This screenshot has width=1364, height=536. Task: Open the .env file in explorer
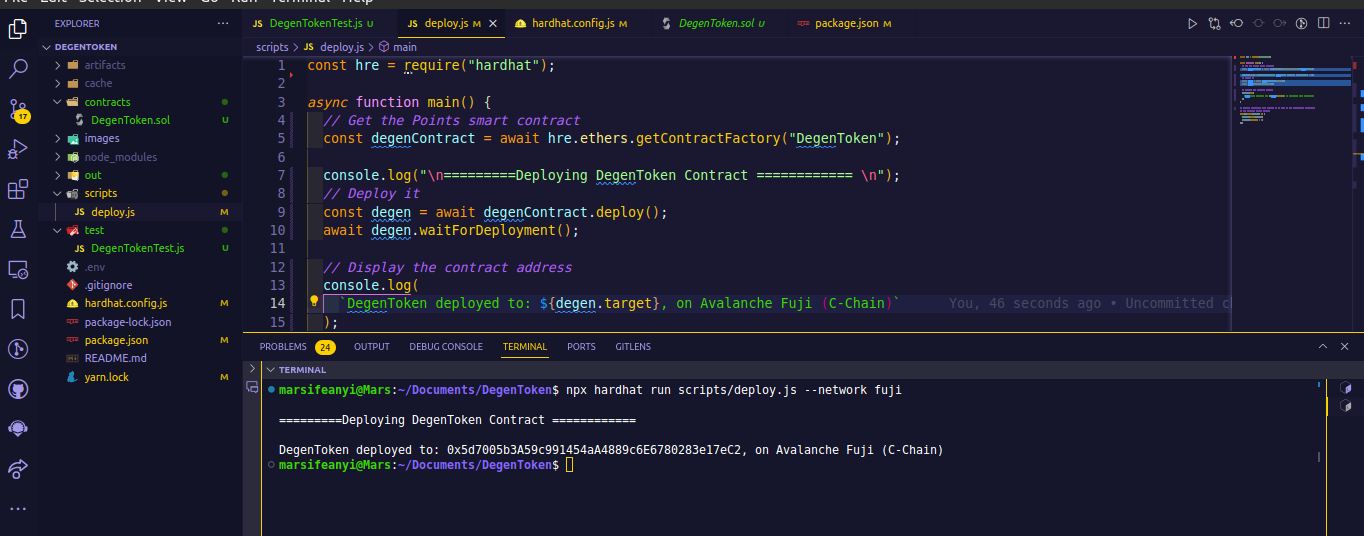(x=95, y=267)
